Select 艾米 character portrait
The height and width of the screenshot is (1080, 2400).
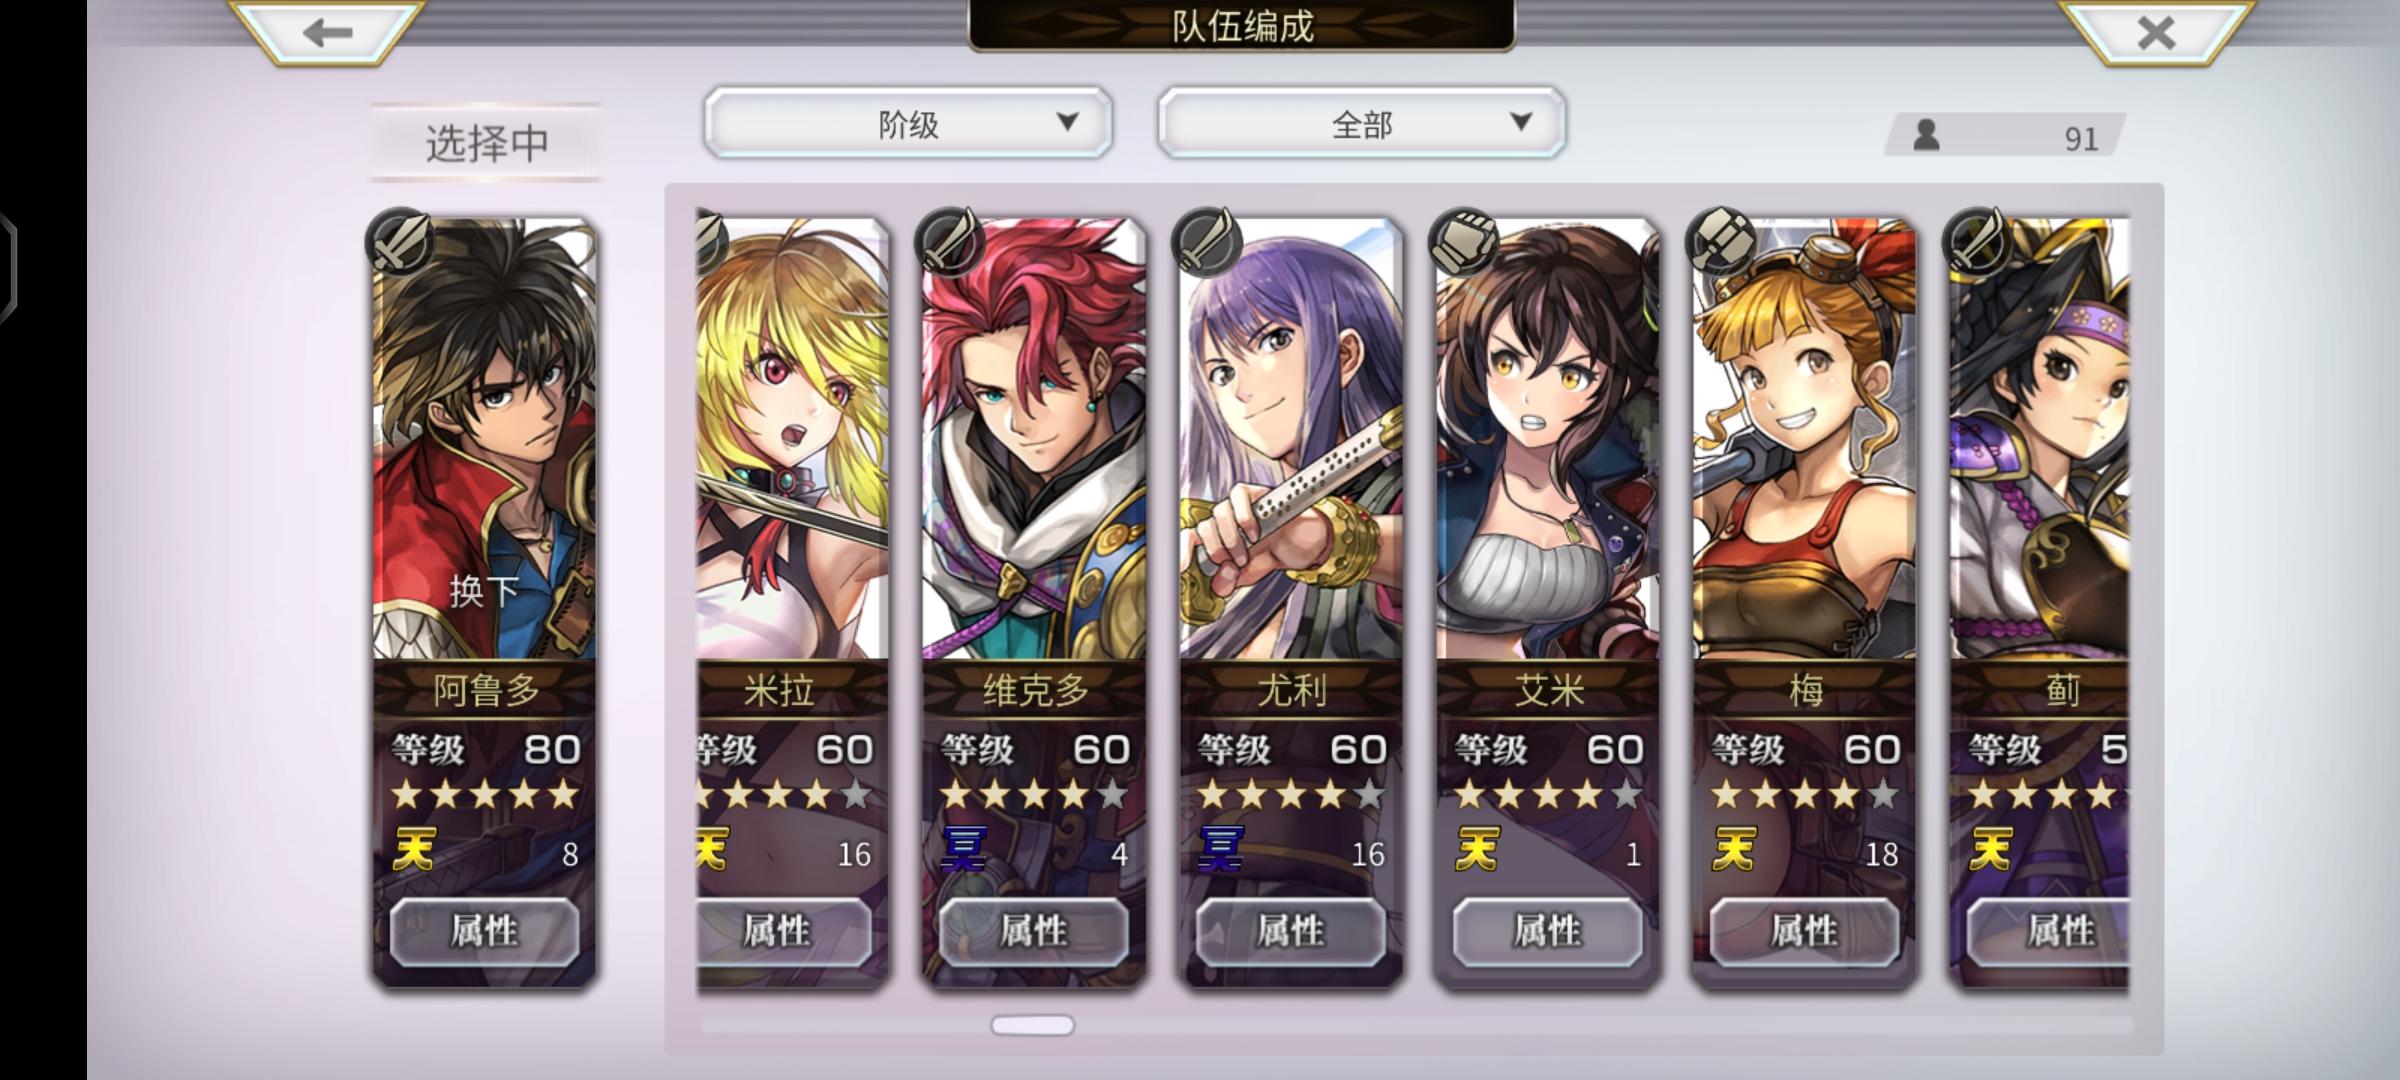[x=1548, y=440]
